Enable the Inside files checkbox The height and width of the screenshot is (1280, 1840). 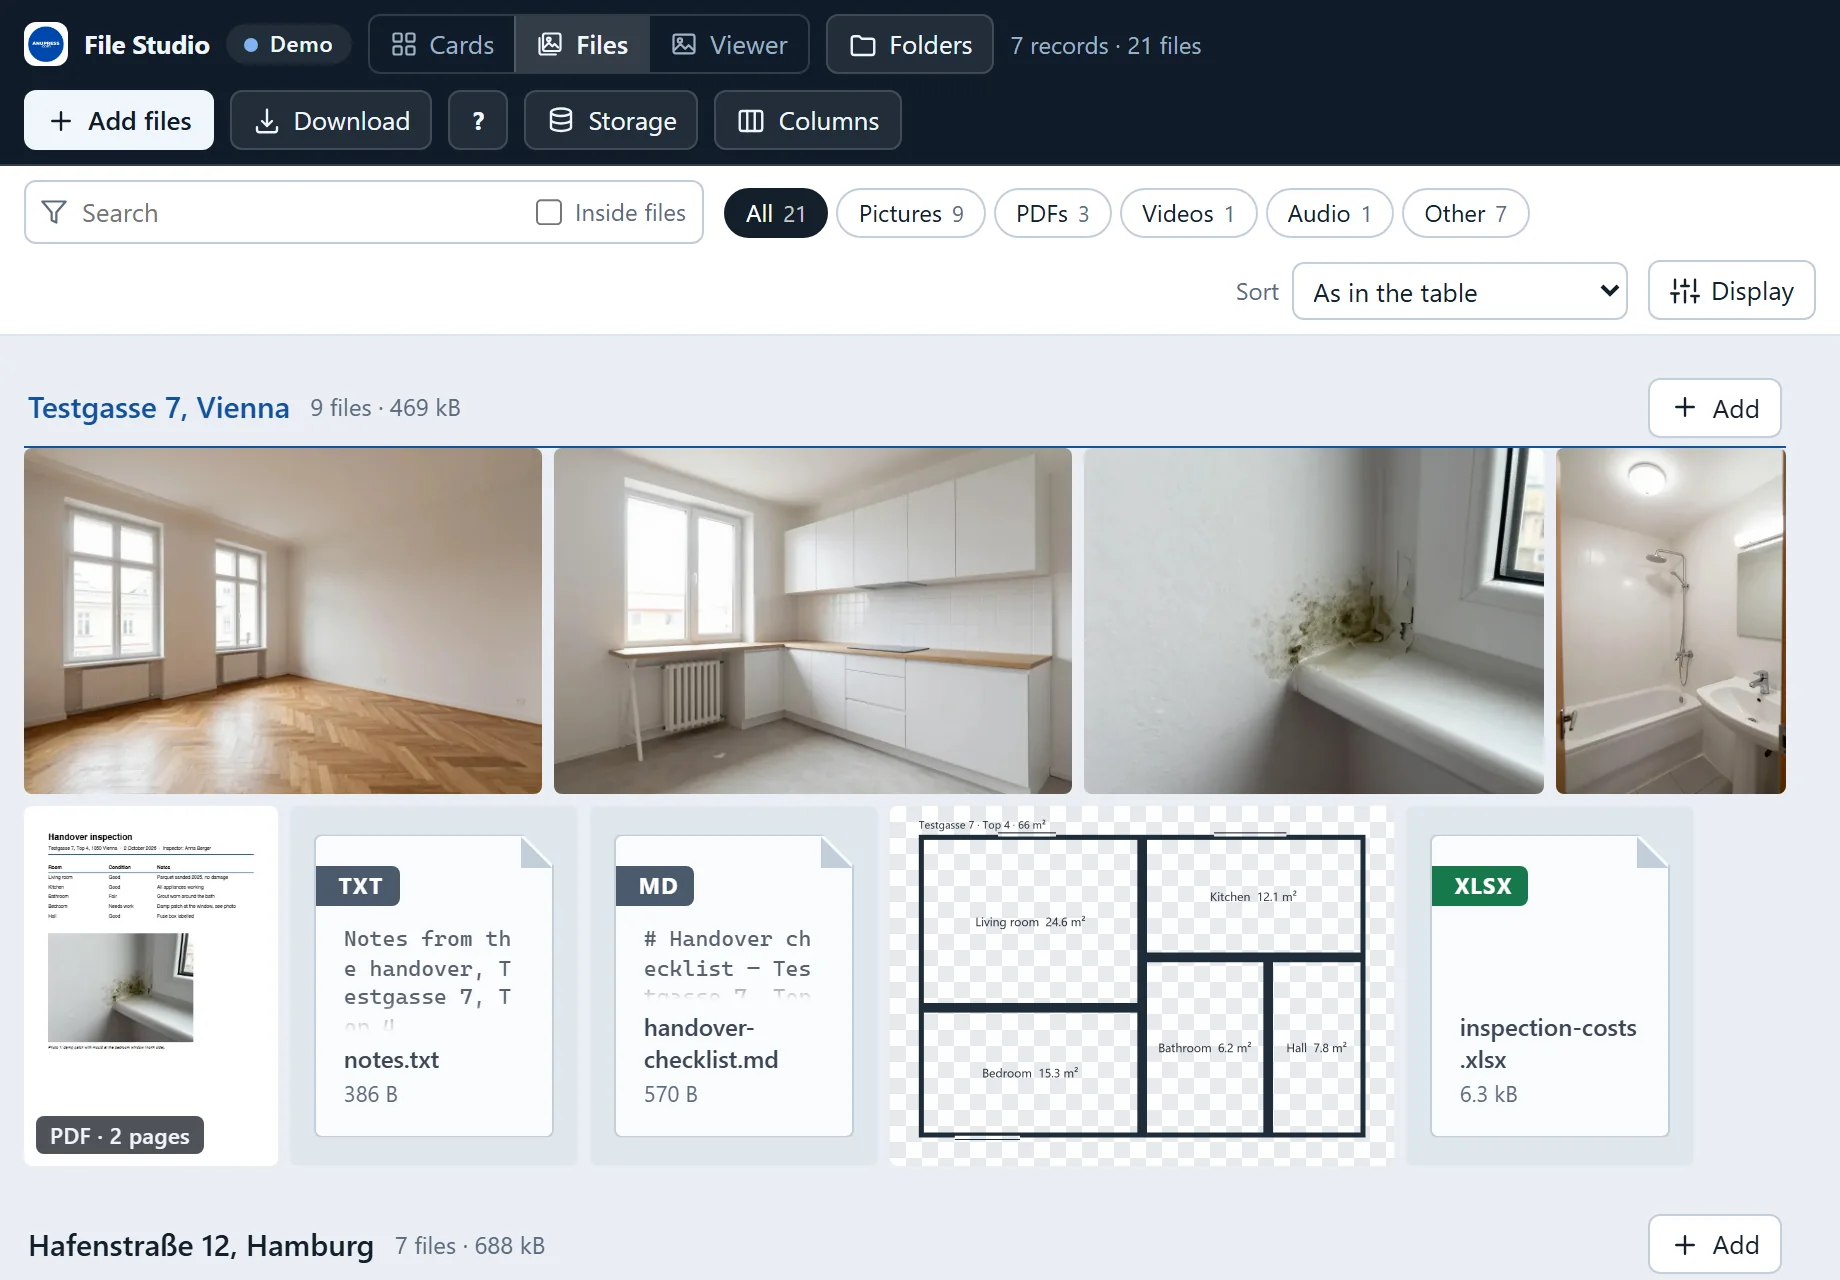pos(549,213)
